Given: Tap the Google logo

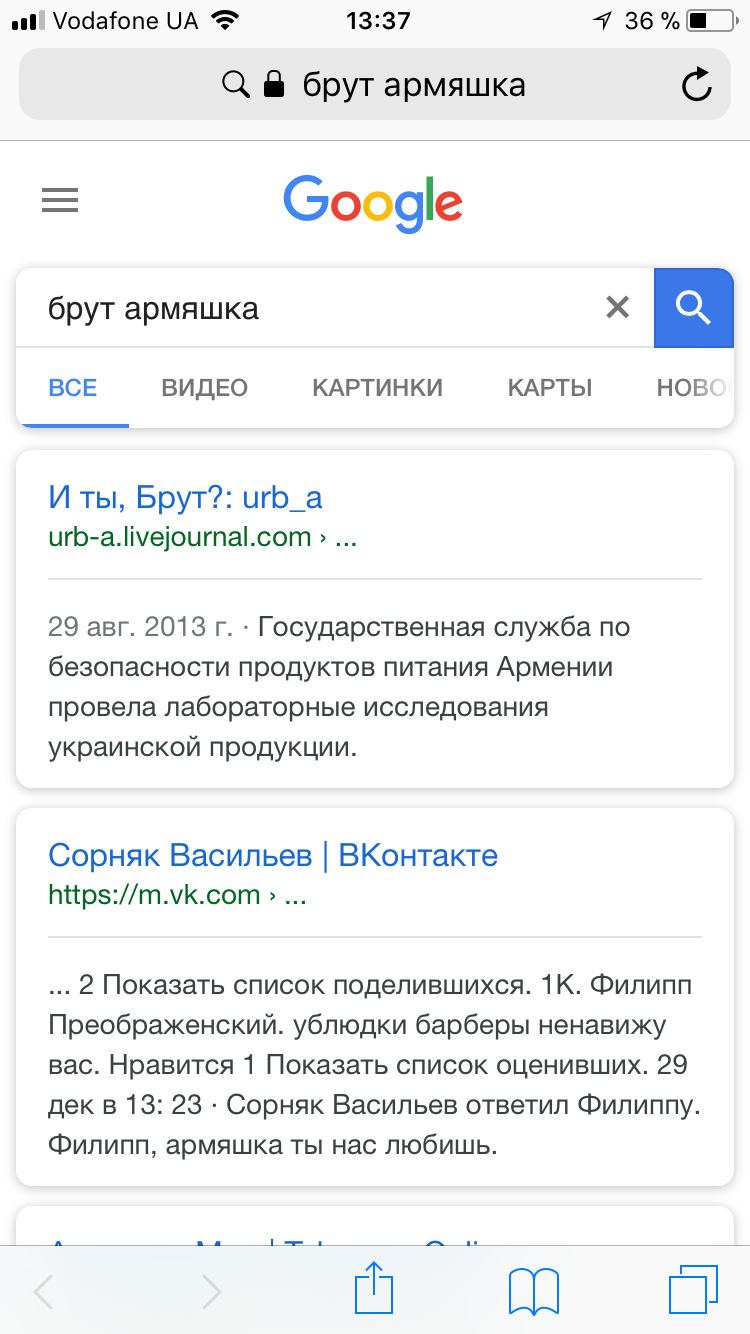Looking at the screenshot, I should coord(373,202).
